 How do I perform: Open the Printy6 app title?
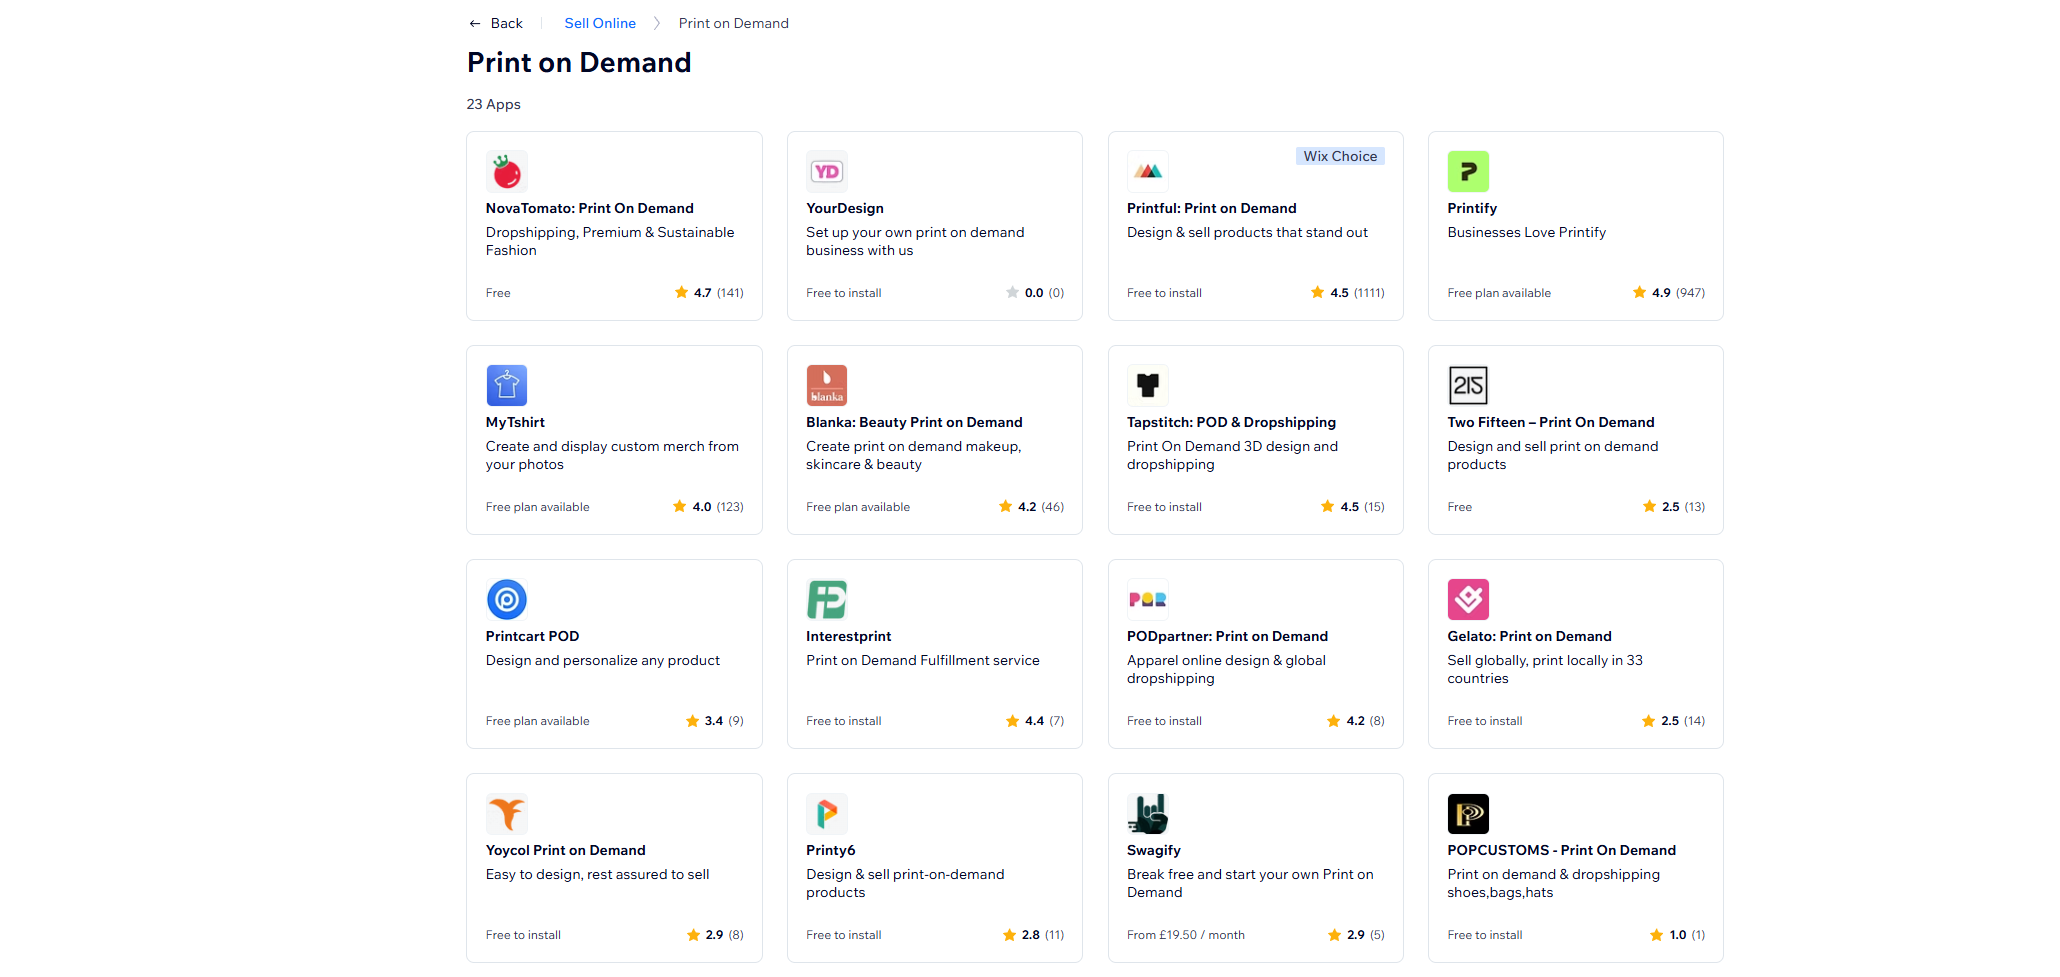click(x=831, y=850)
